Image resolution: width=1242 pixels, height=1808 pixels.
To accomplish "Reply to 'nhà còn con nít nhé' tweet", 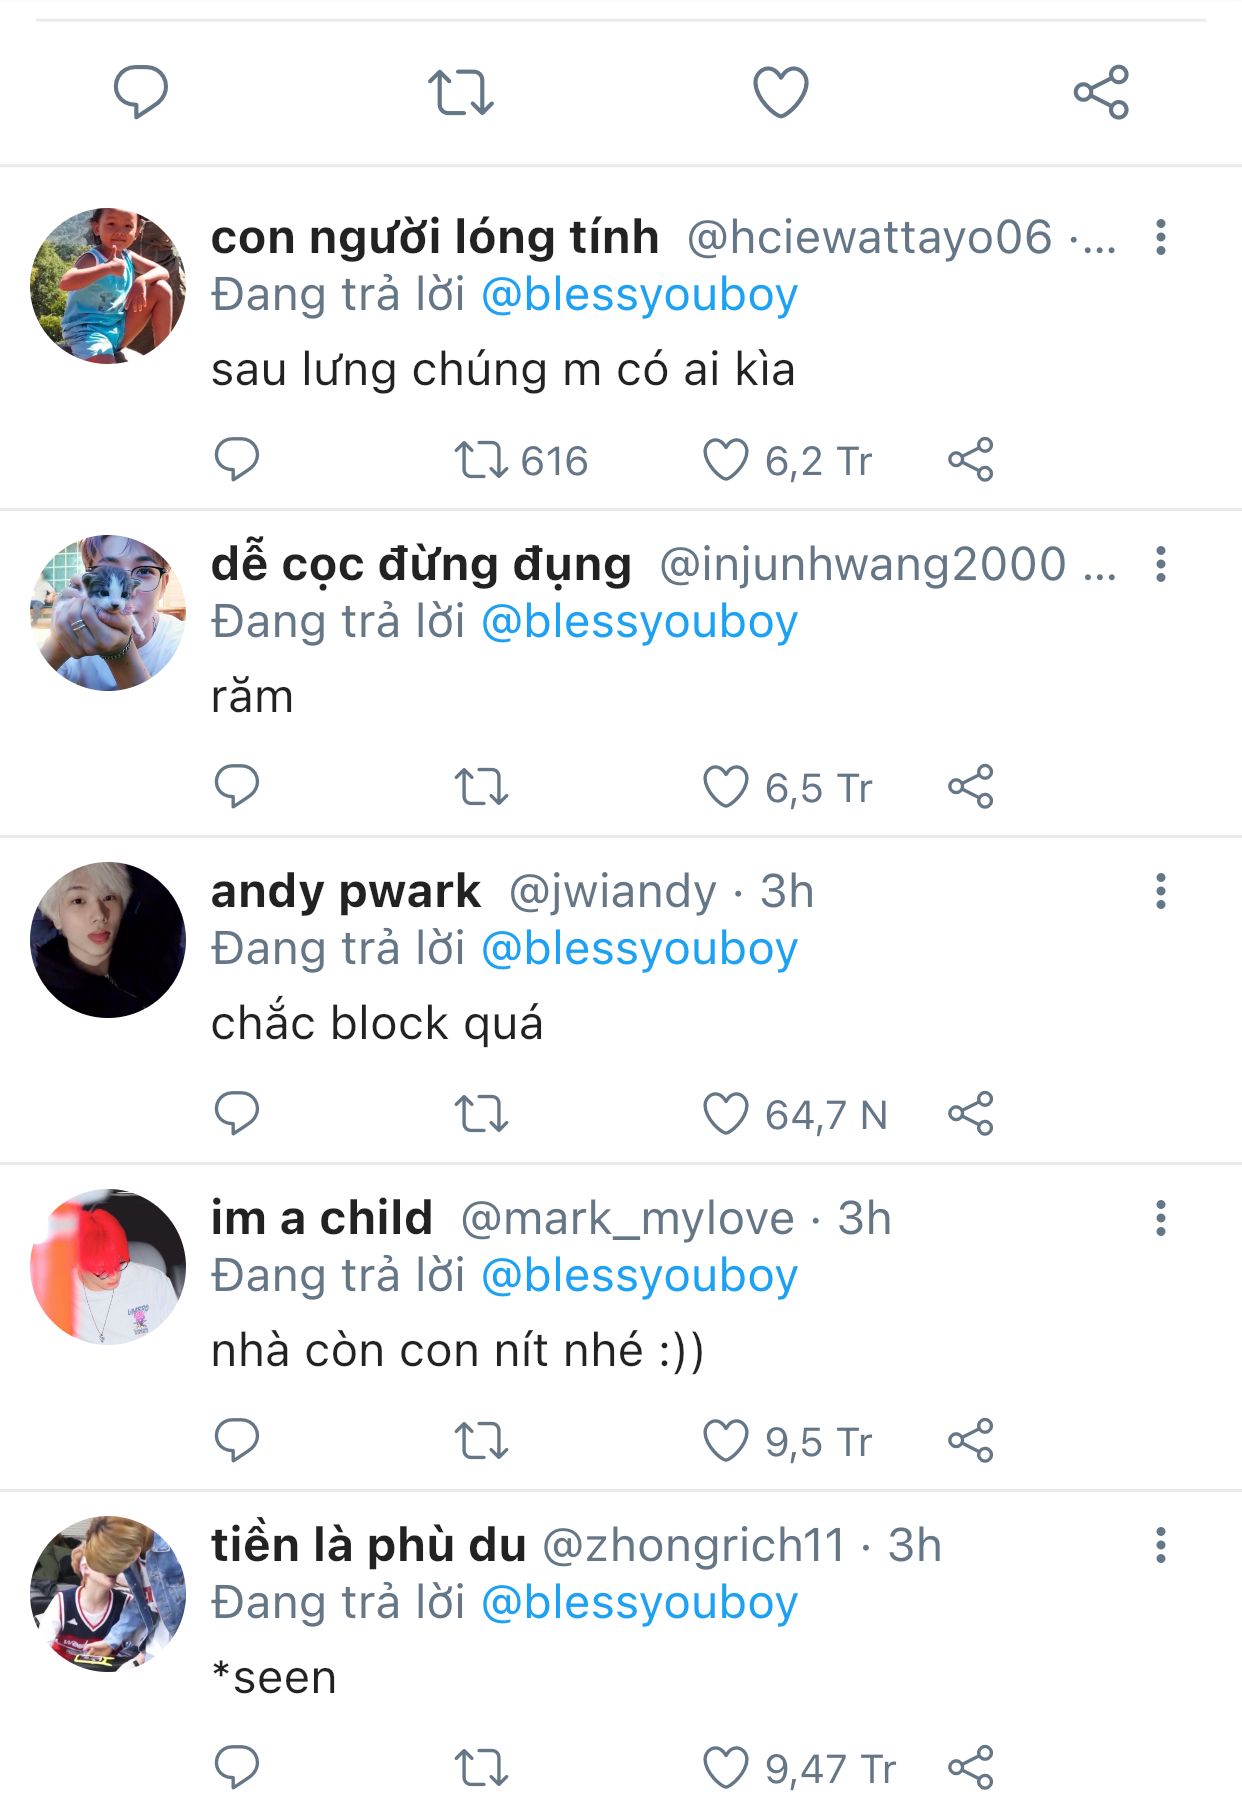I will pyautogui.click(x=237, y=1441).
